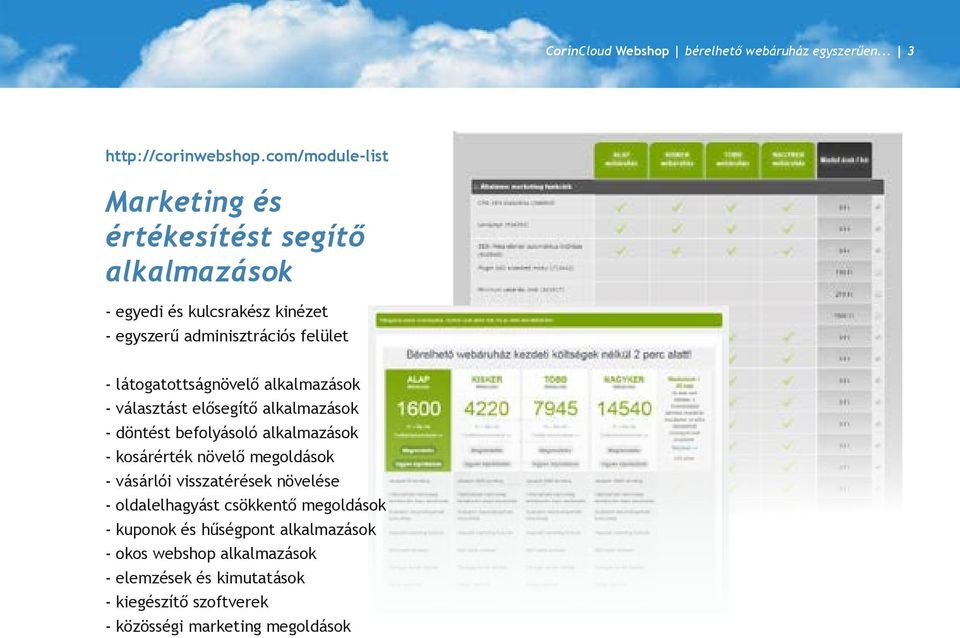Viewport: 960px width, 638px height.
Task: Click the modules info card beside NAGYKER plan
Action: pyautogui.click(x=684, y=419)
